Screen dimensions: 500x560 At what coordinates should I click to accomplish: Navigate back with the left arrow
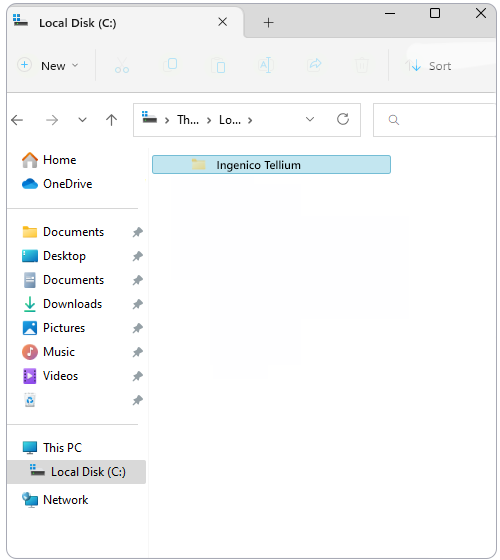pyautogui.click(x=17, y=120)
